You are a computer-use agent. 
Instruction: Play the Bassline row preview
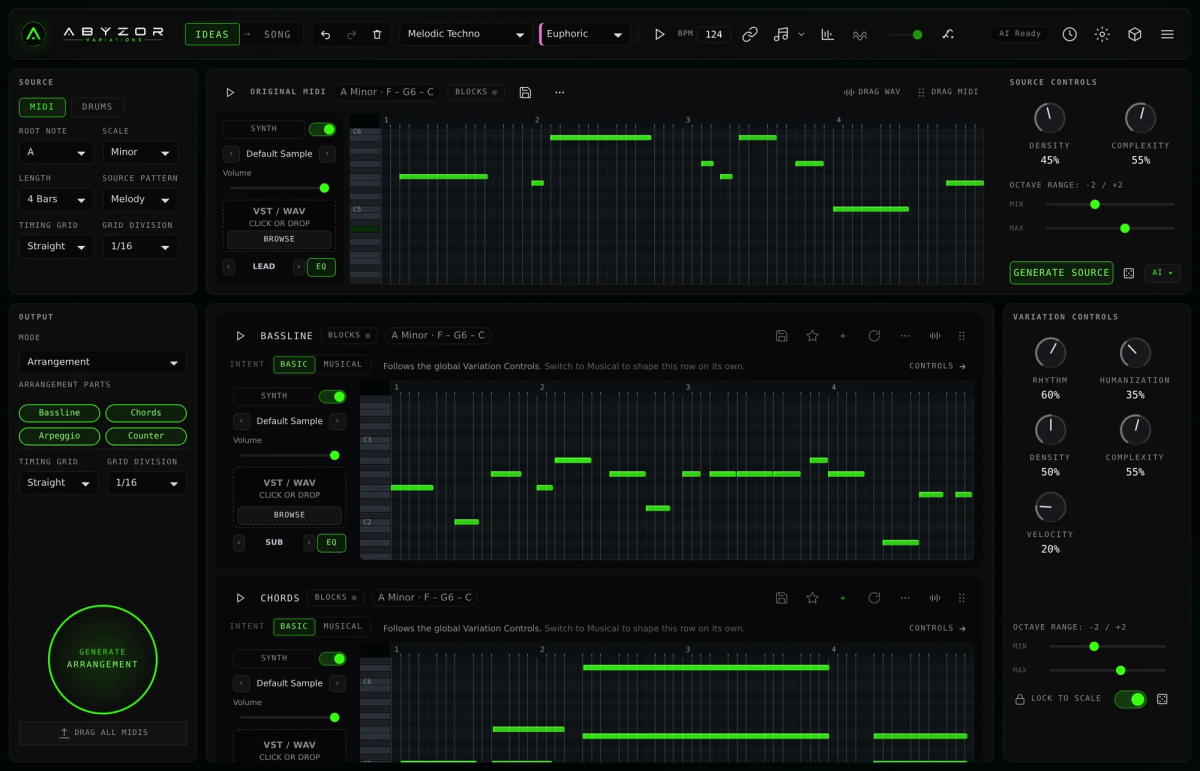pos(240,336)
